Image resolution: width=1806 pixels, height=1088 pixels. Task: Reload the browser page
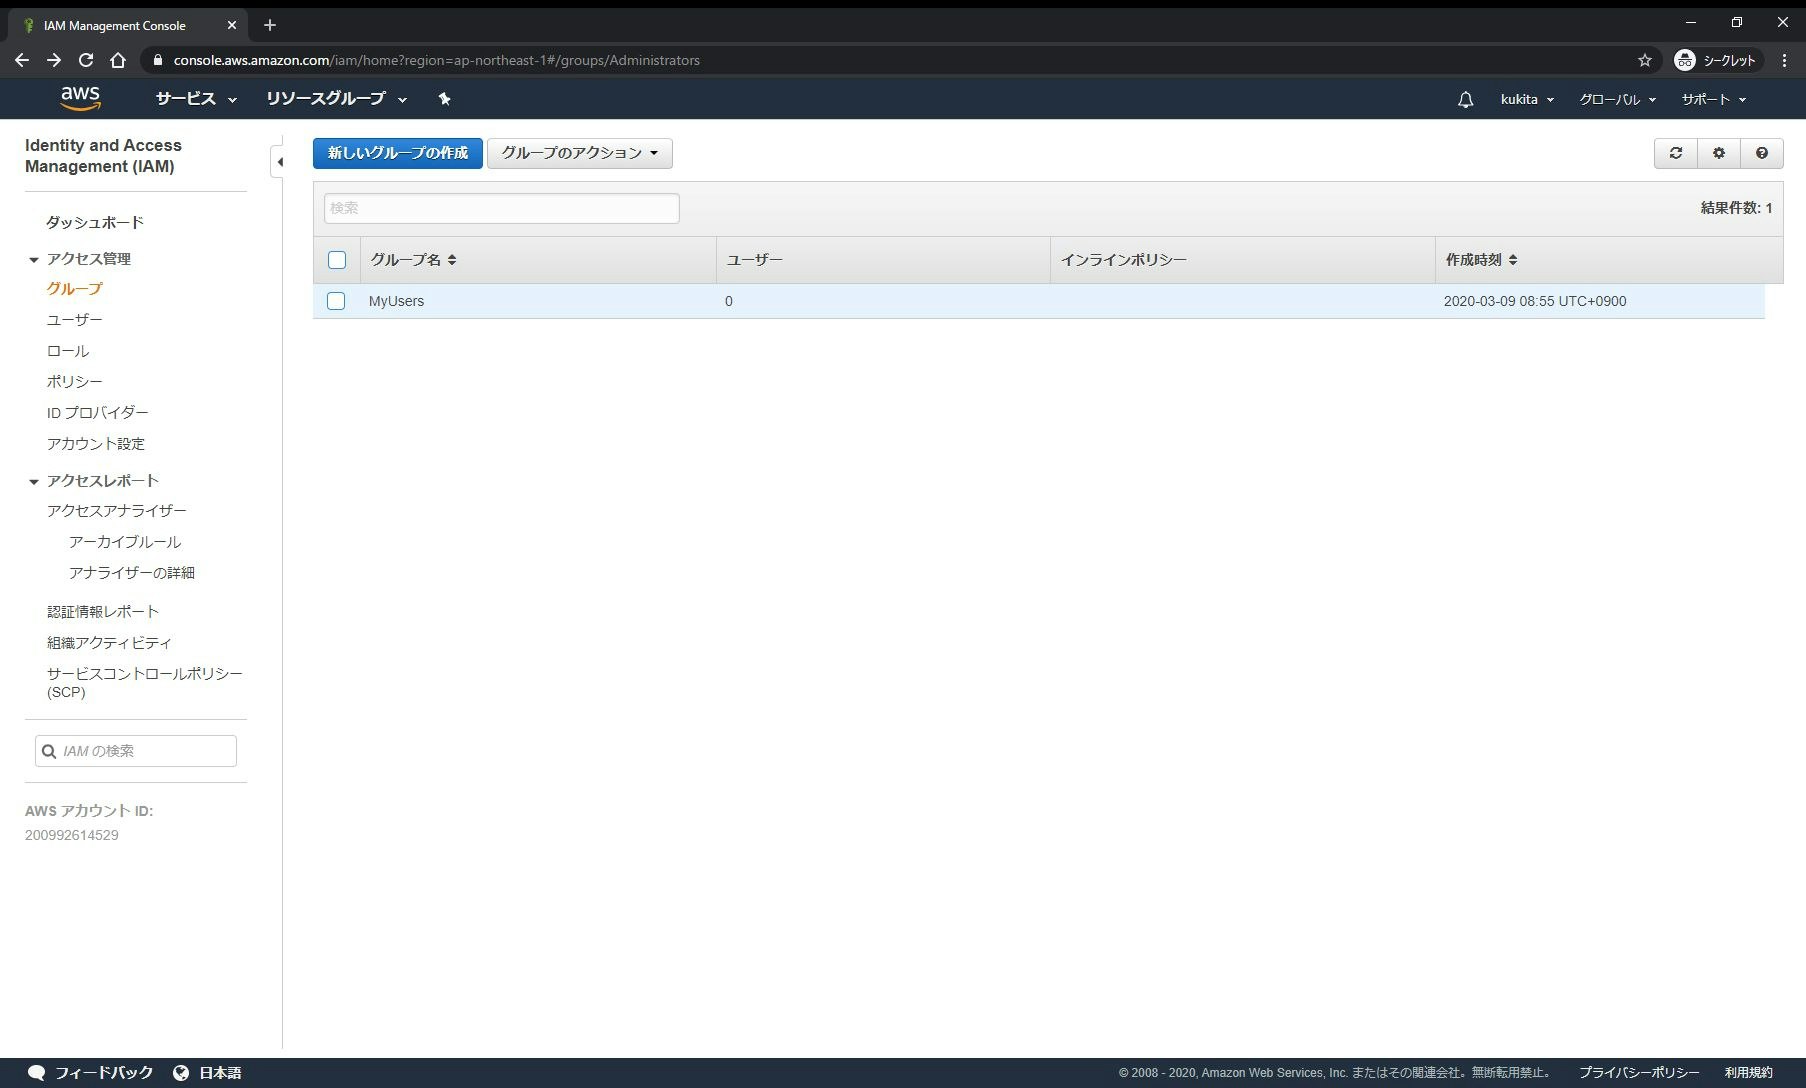pos(86,60)
